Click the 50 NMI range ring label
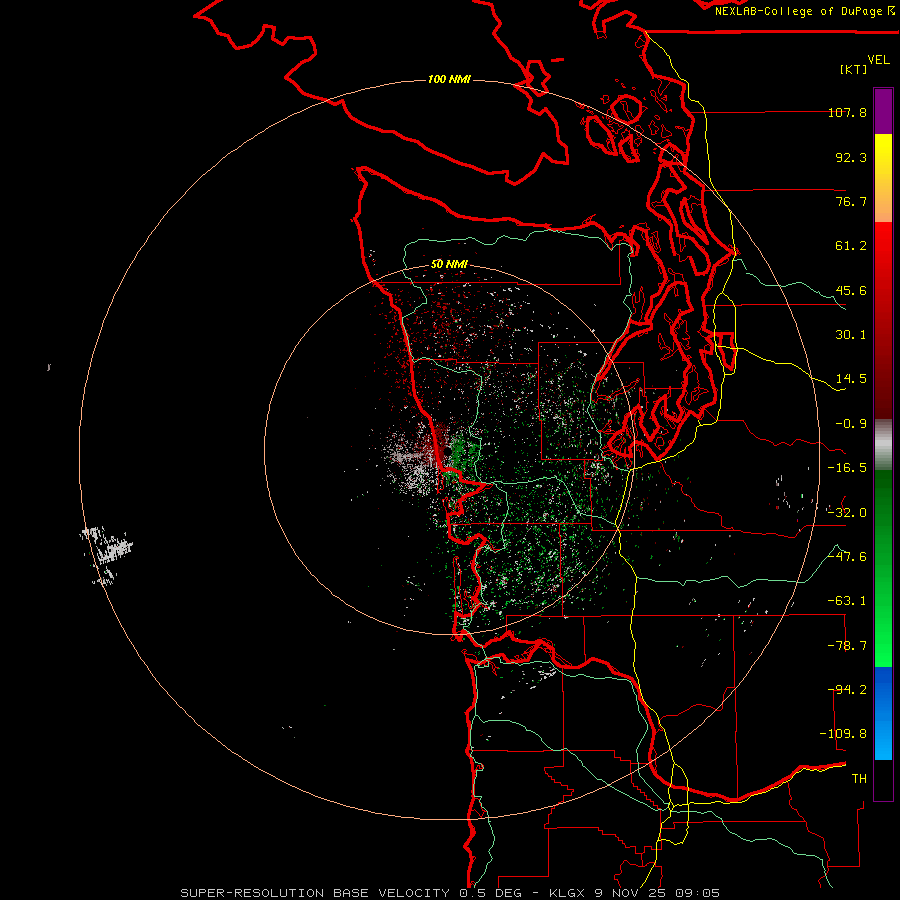The image size is (900, 900). [x=449, y=264]
